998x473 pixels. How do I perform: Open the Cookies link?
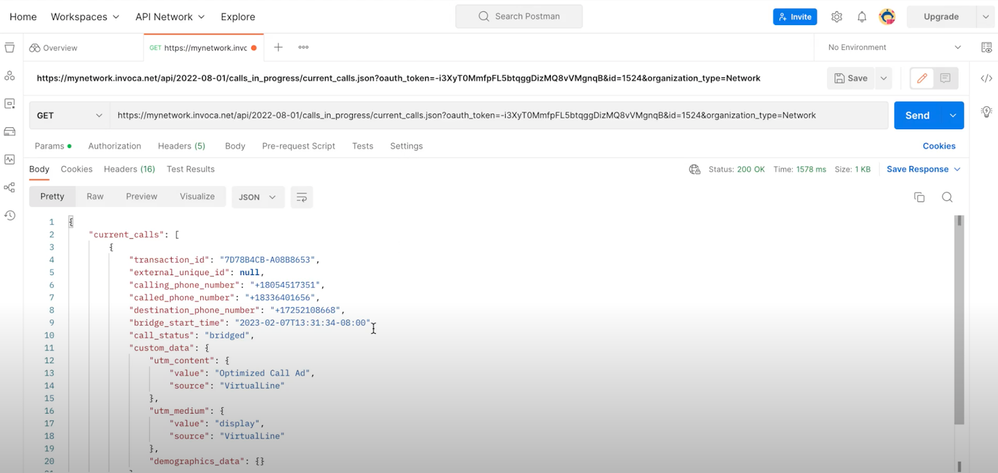click(939, 146)
